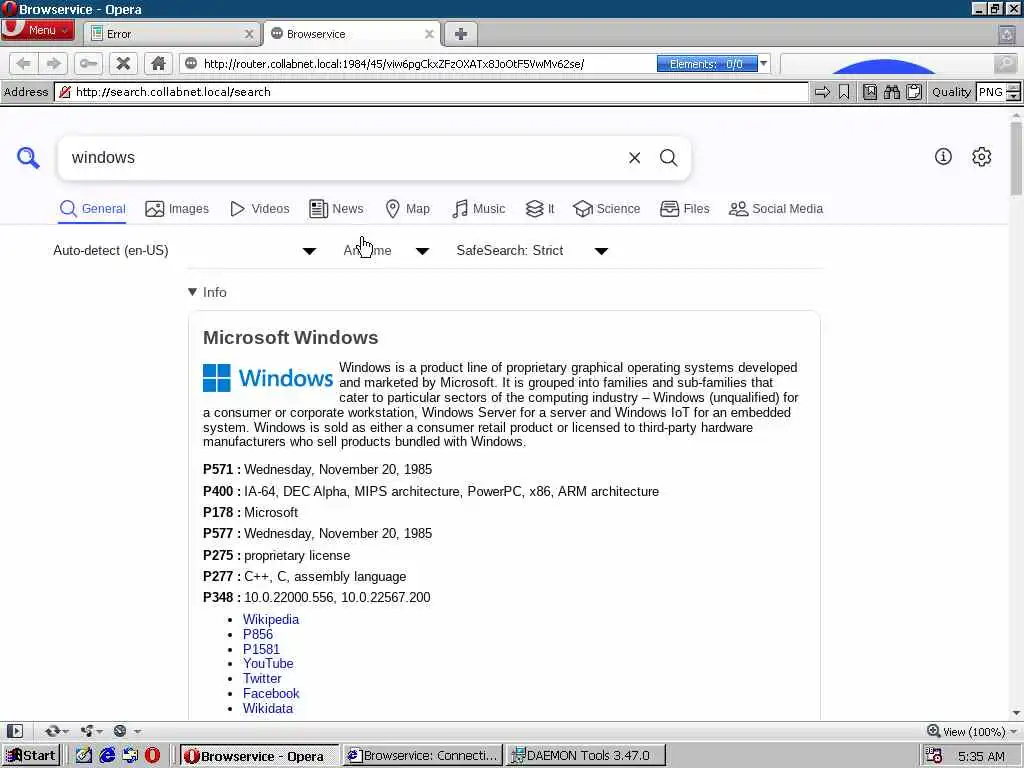Open preferences gear icon
Viewport: 1024px width, 768px height.
(982, 156)
